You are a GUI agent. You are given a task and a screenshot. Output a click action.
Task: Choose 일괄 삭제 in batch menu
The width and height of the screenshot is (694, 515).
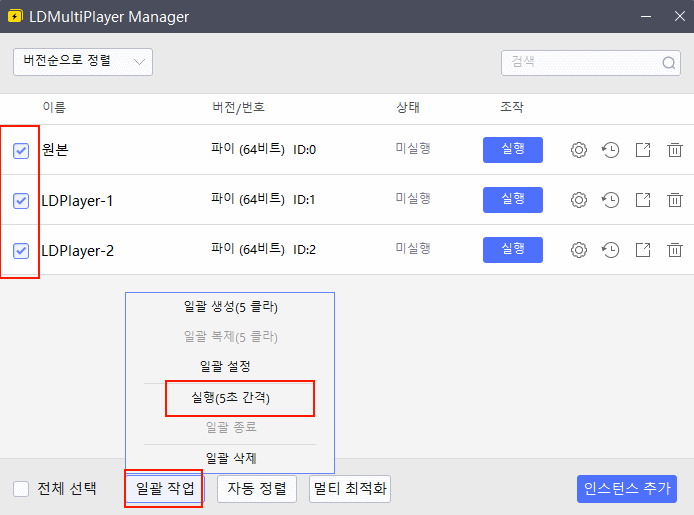point(230,458)
